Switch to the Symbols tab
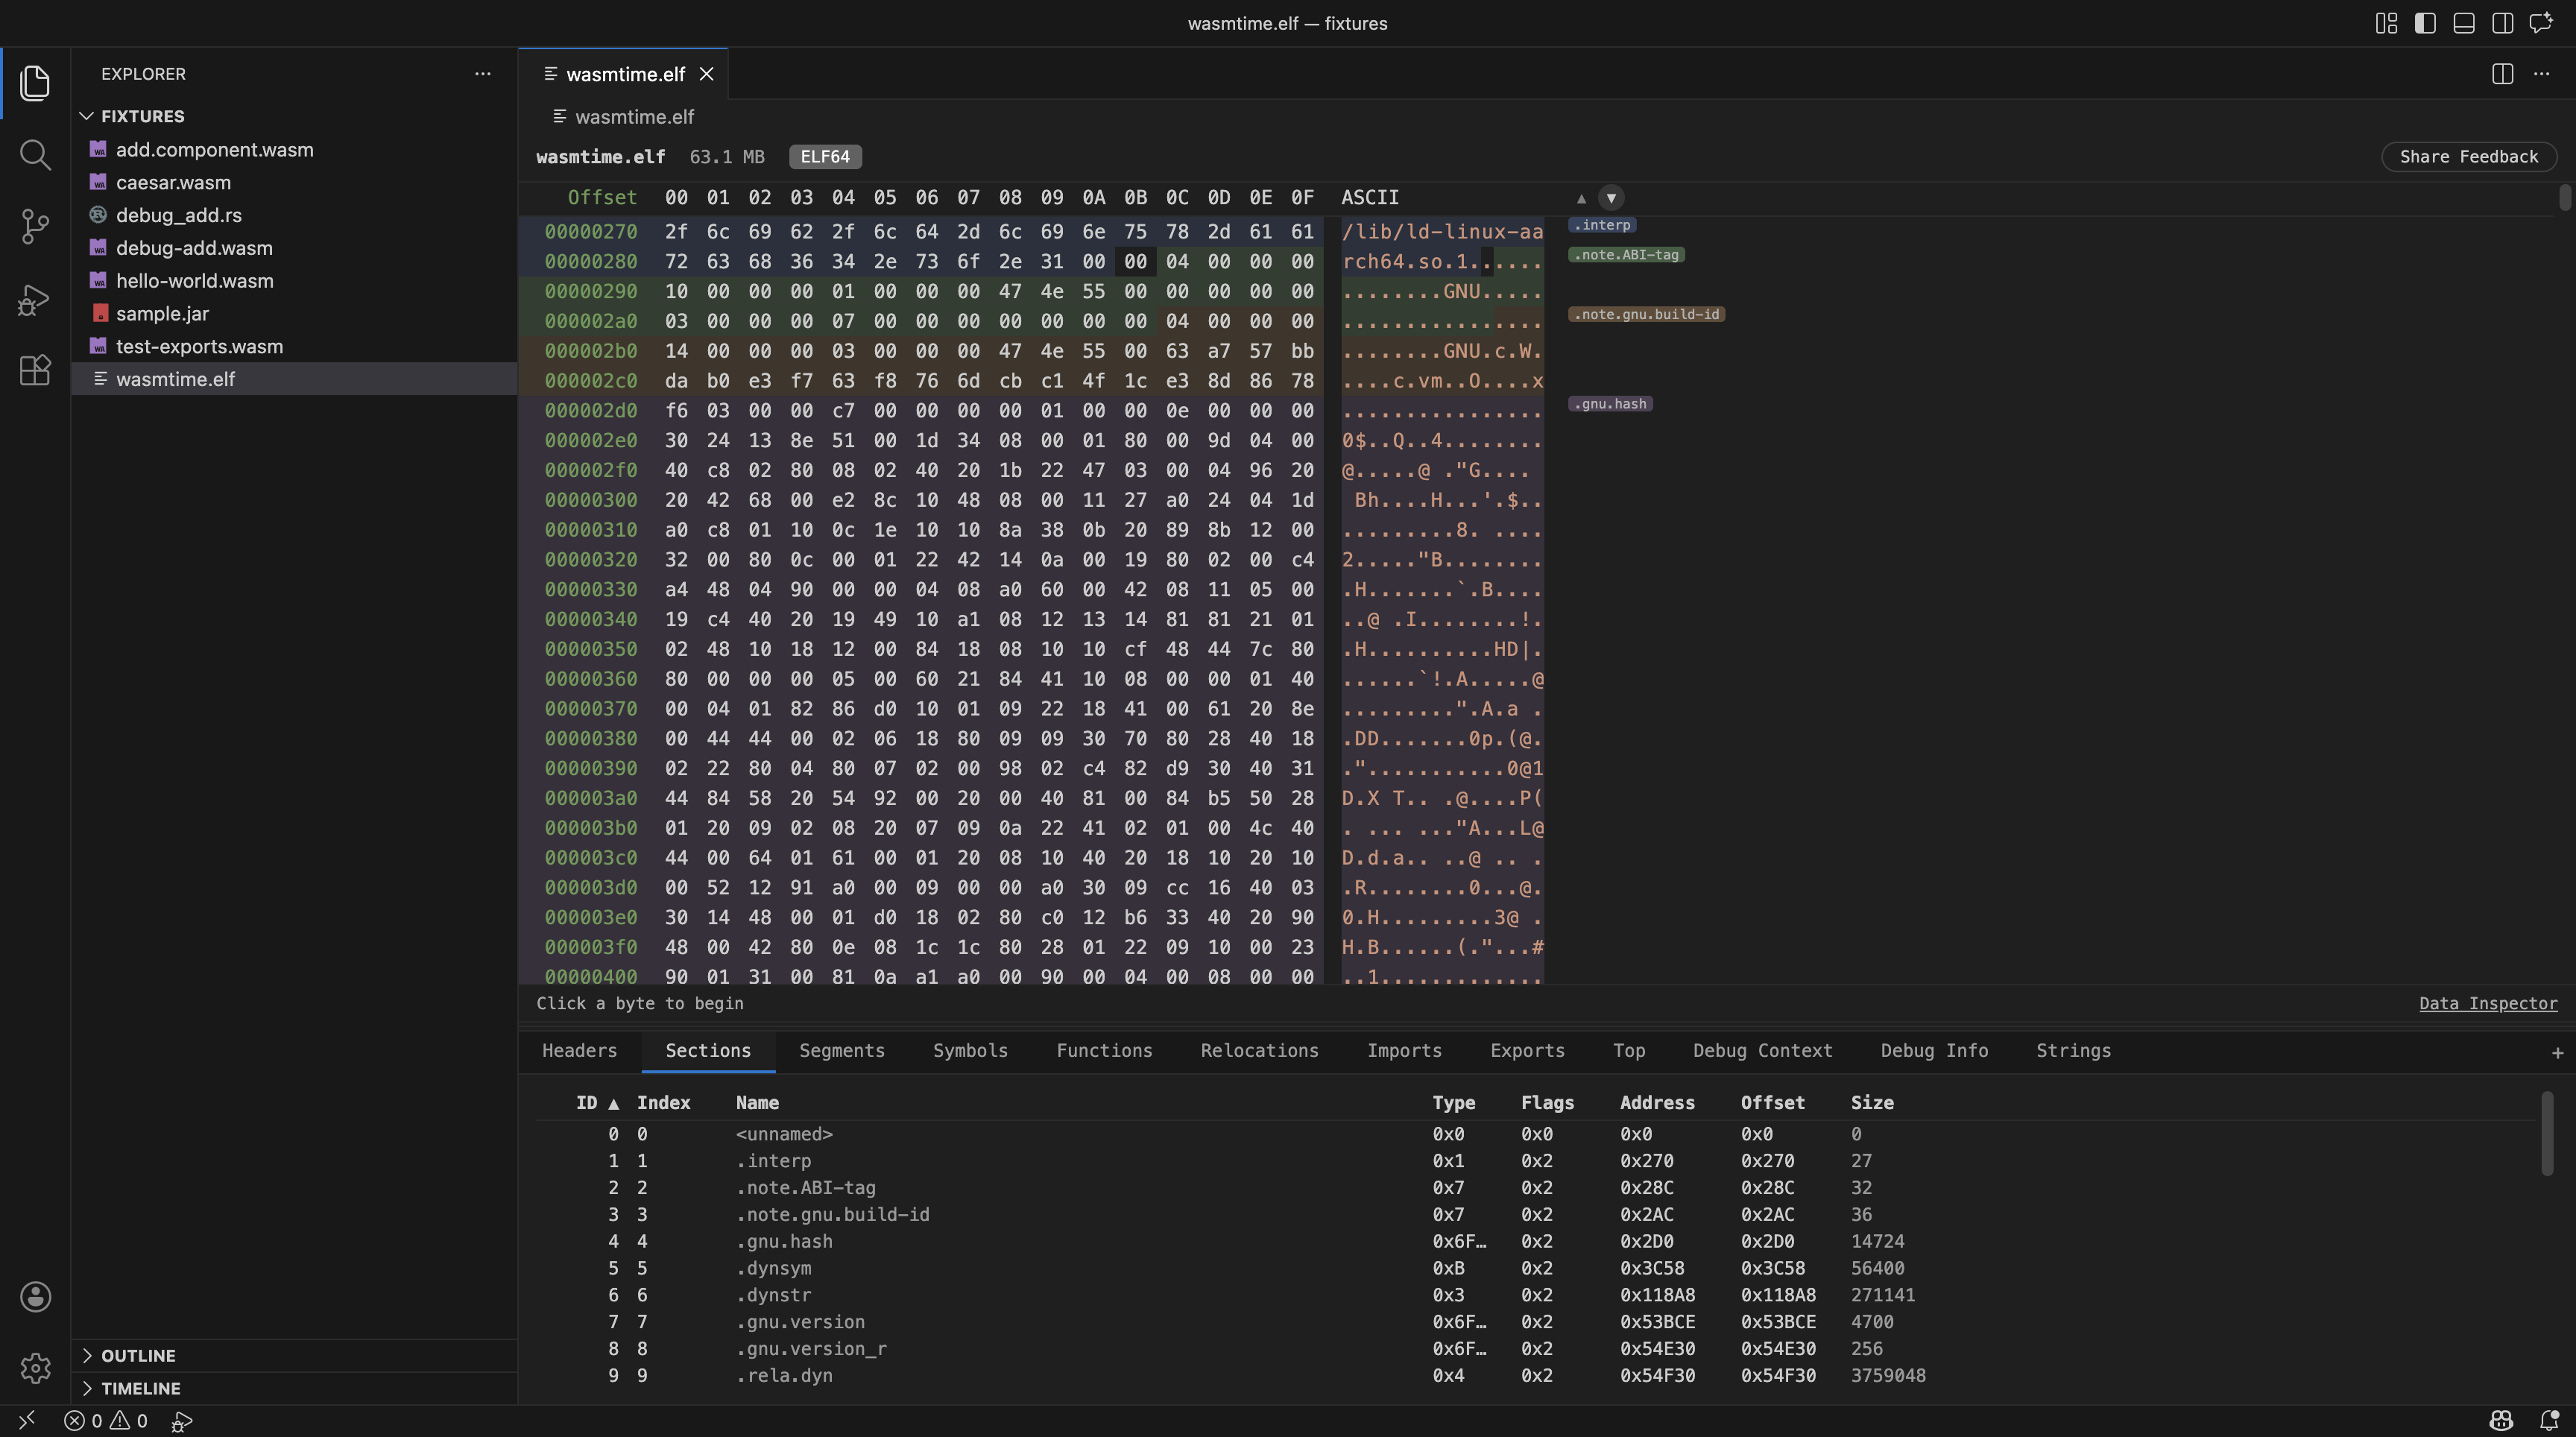 pyautogui.click(x=970, y=1051)
